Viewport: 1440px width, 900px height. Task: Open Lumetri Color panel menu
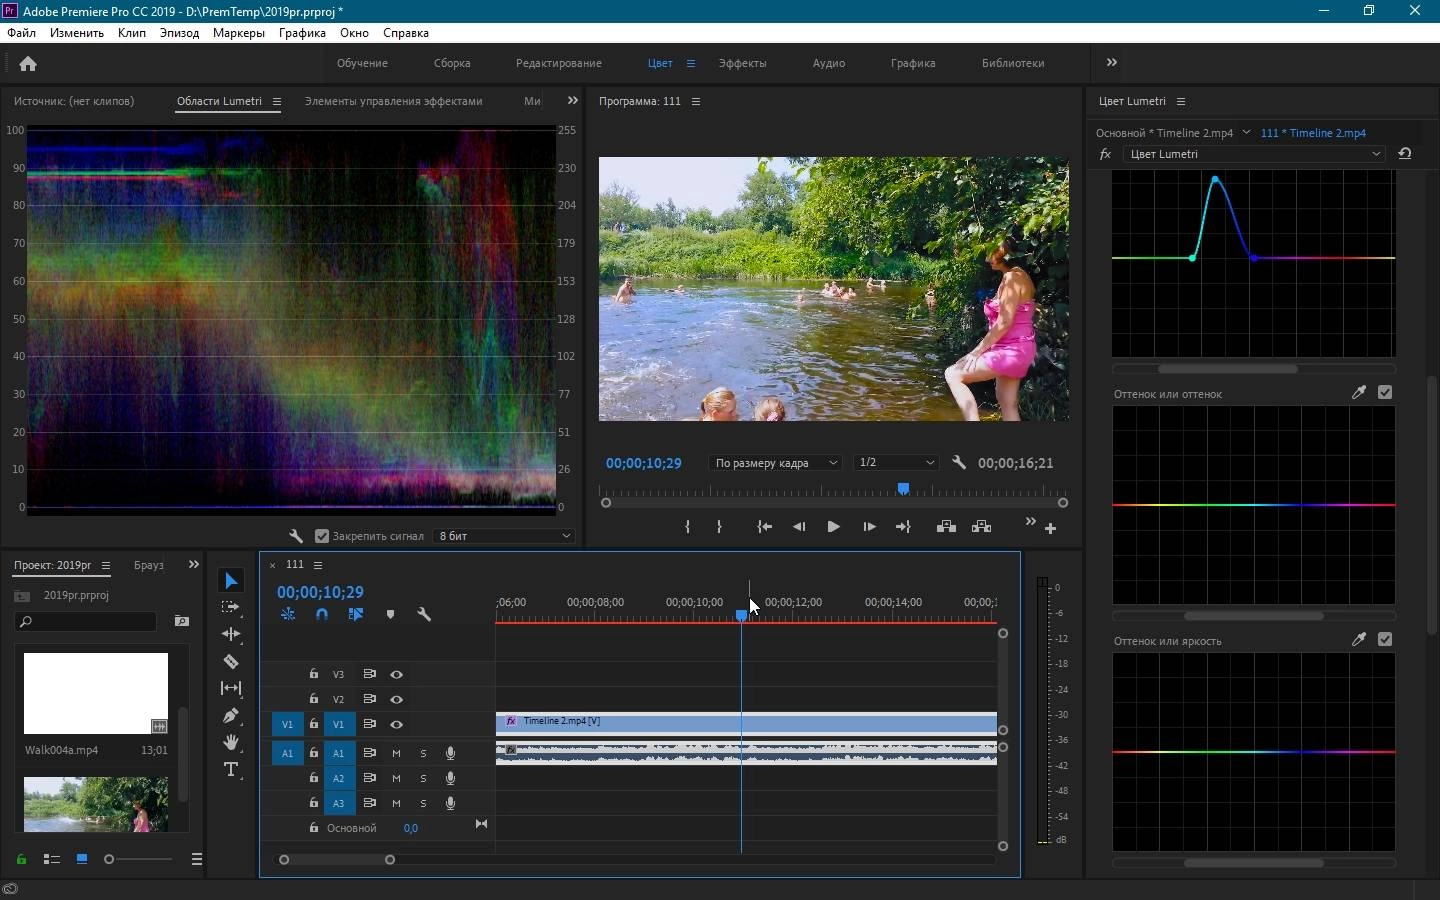[x=1181, y=102]
